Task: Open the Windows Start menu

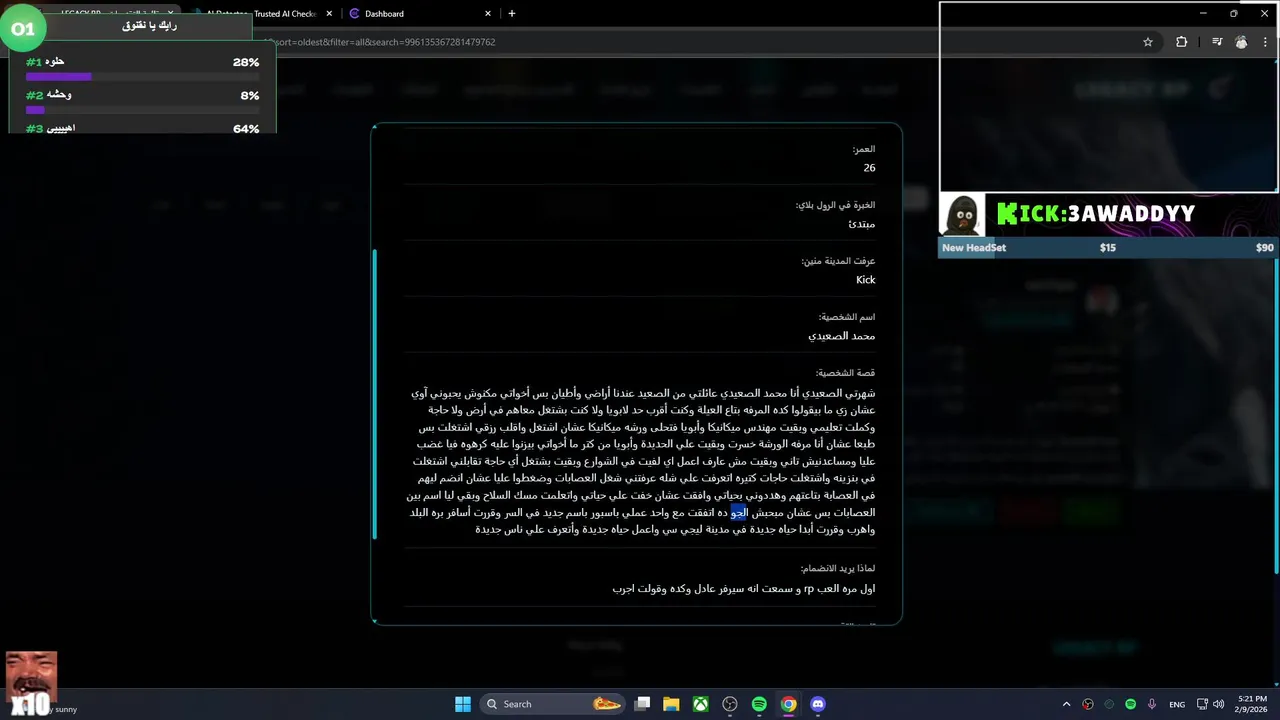Action: click(x=463, y=704)
